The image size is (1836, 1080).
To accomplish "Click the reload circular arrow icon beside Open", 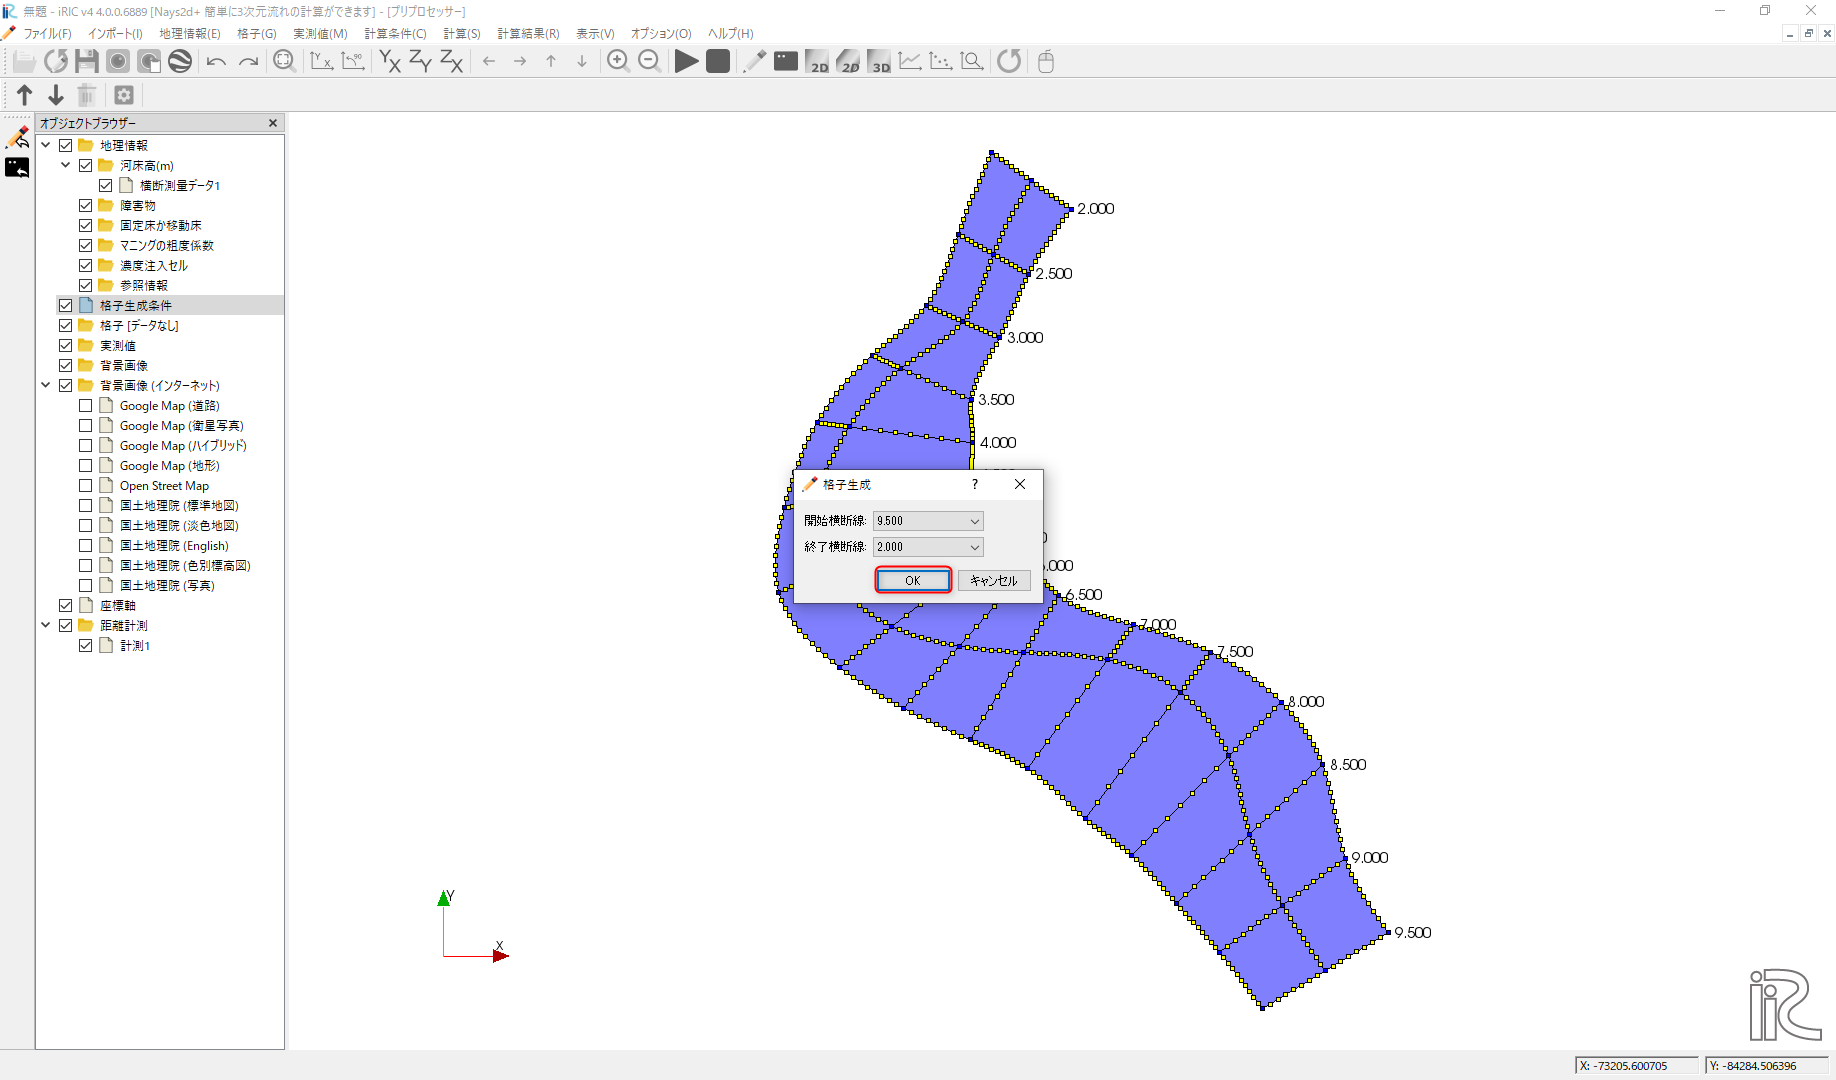I will click(56, 61).
